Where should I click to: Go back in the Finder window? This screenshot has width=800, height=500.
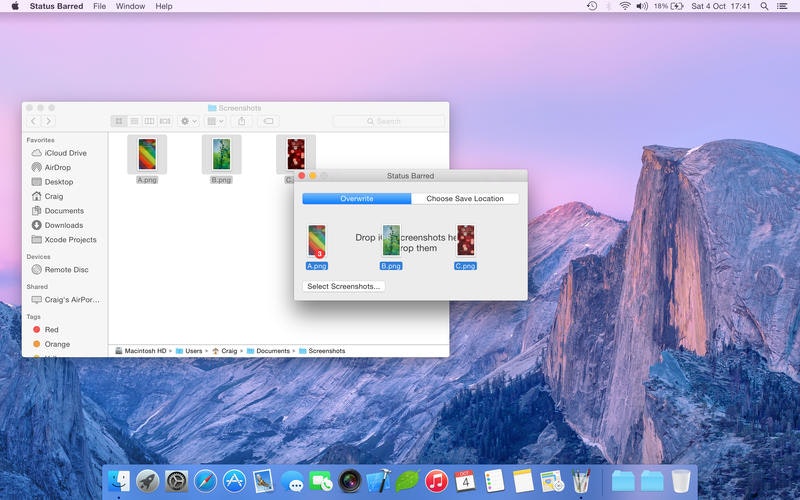34,121
